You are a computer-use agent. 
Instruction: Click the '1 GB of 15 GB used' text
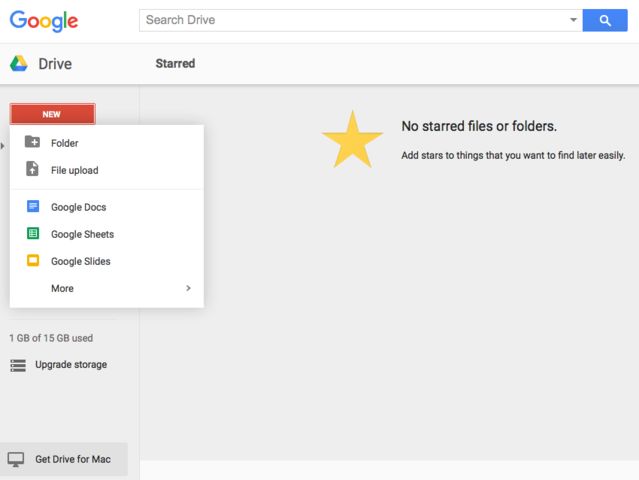click(x=51, y=338)
